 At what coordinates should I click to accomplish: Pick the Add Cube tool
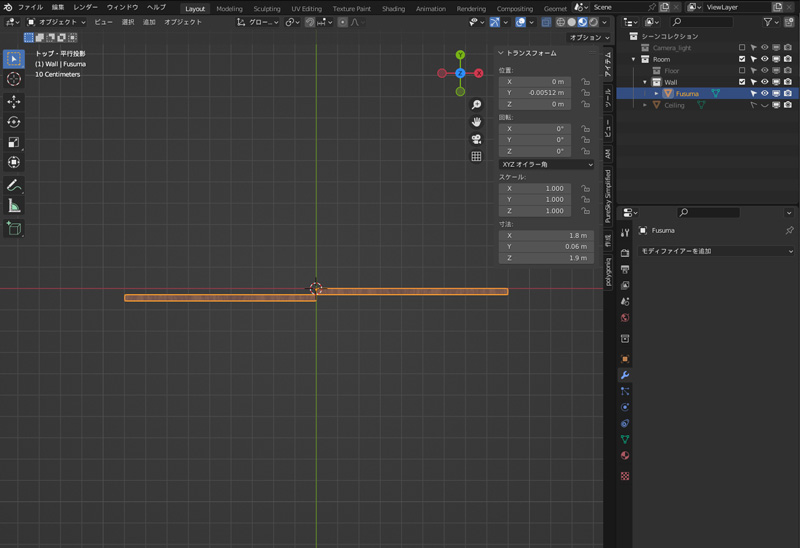(x=14, y=228)
